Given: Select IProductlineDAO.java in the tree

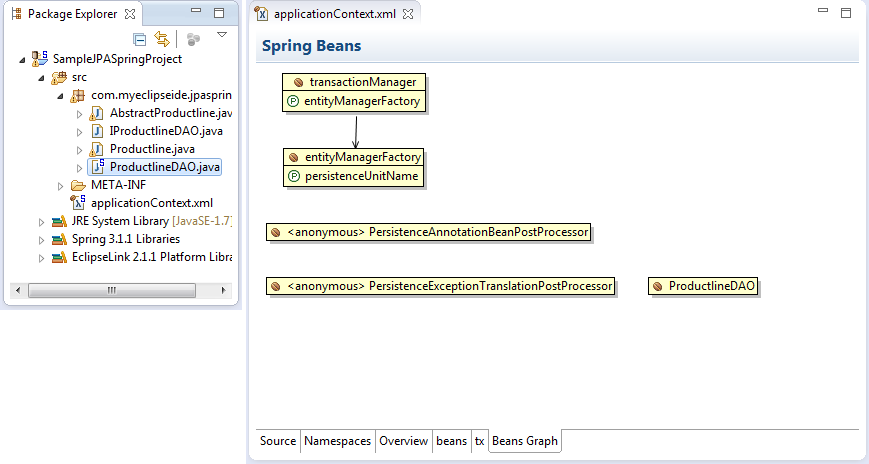Looking at the screenshot, I should 166,131.
